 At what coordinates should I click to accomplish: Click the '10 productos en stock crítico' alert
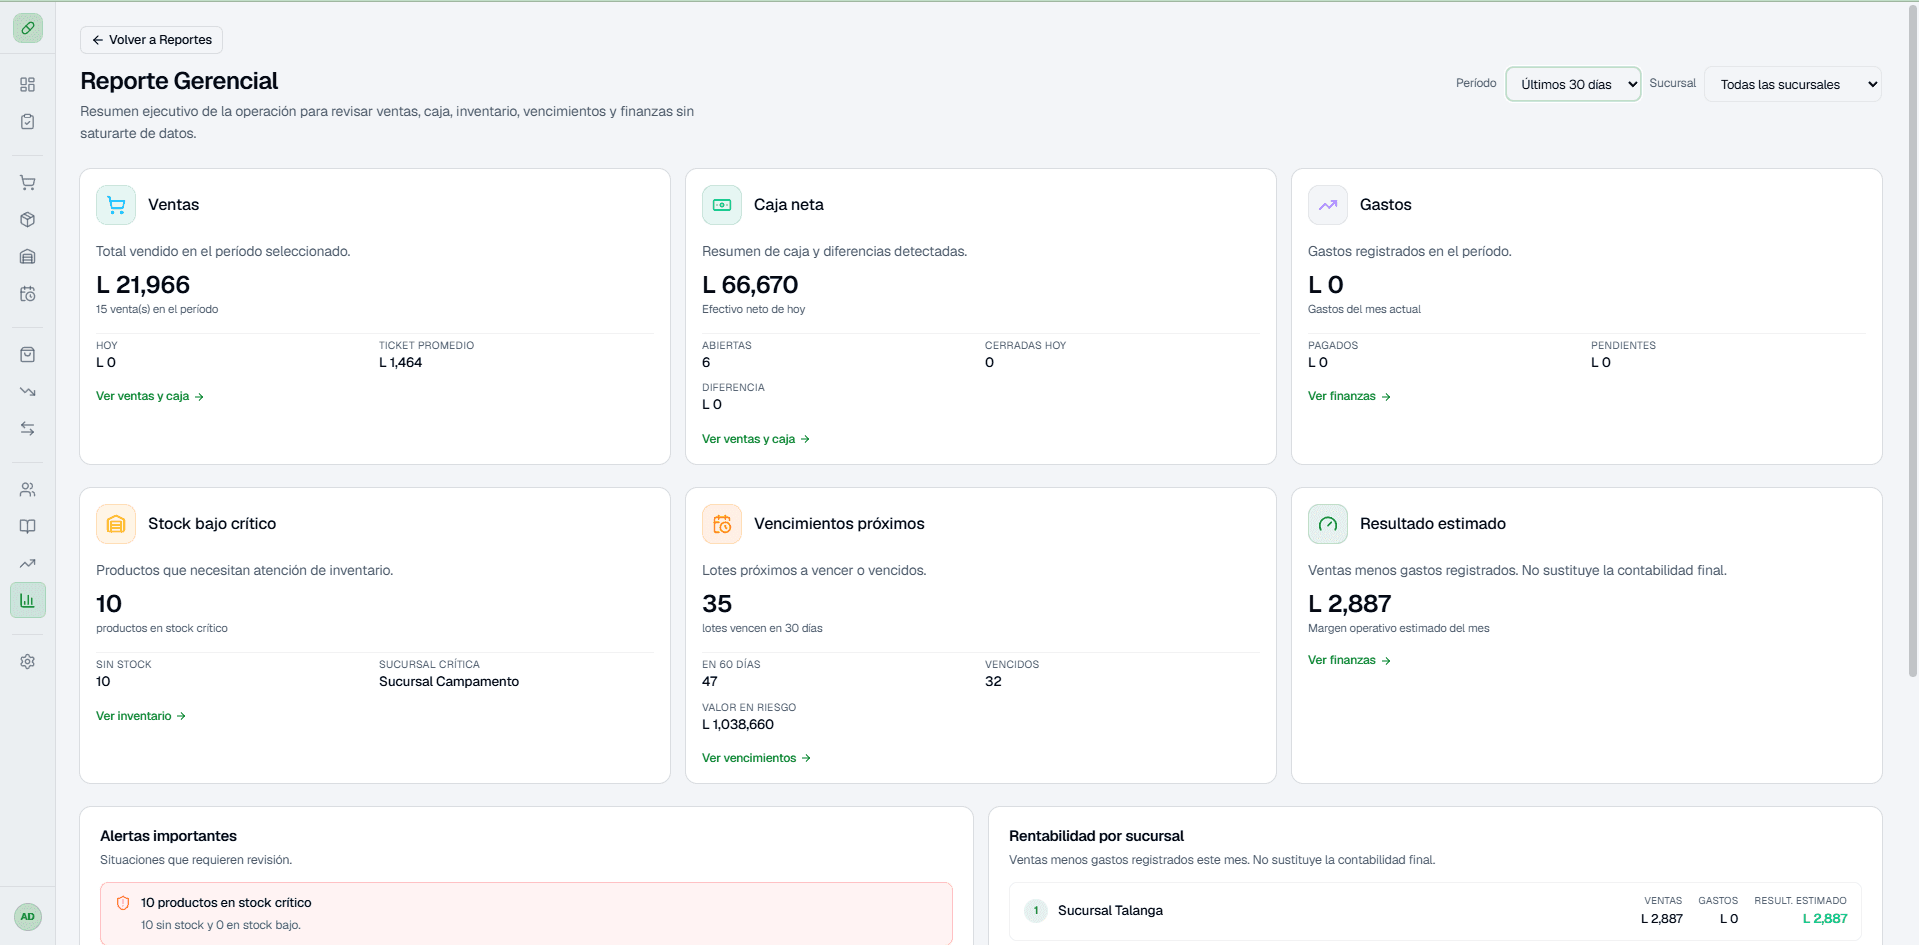point(526,913)
